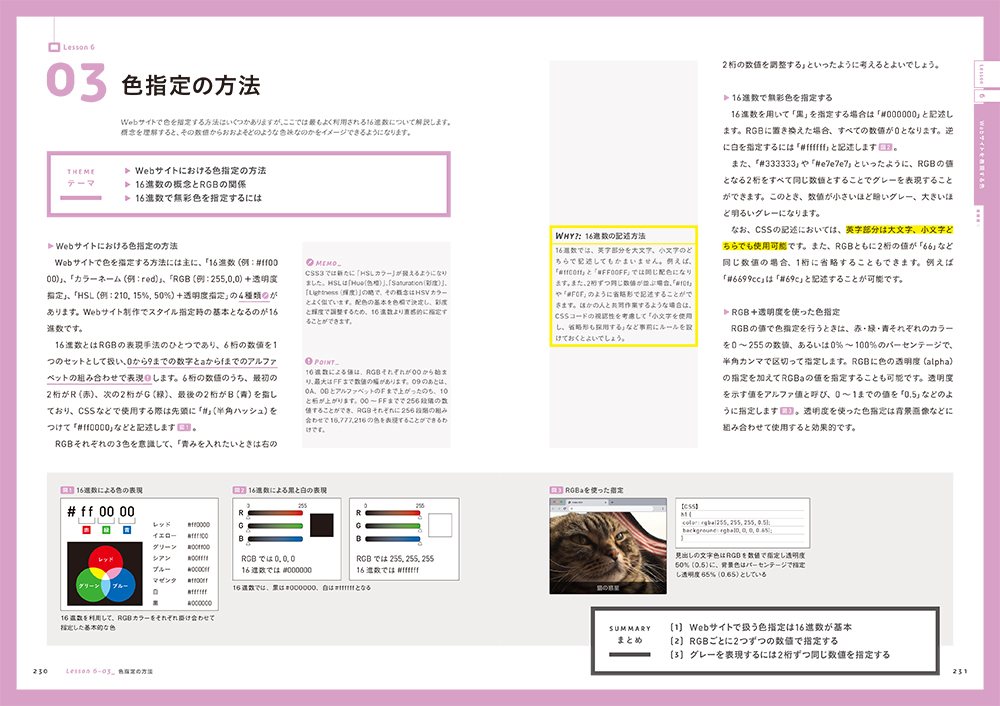Click the B slider in the black #000000 panel
The image size is (1000, 706).
pos(275,539)
